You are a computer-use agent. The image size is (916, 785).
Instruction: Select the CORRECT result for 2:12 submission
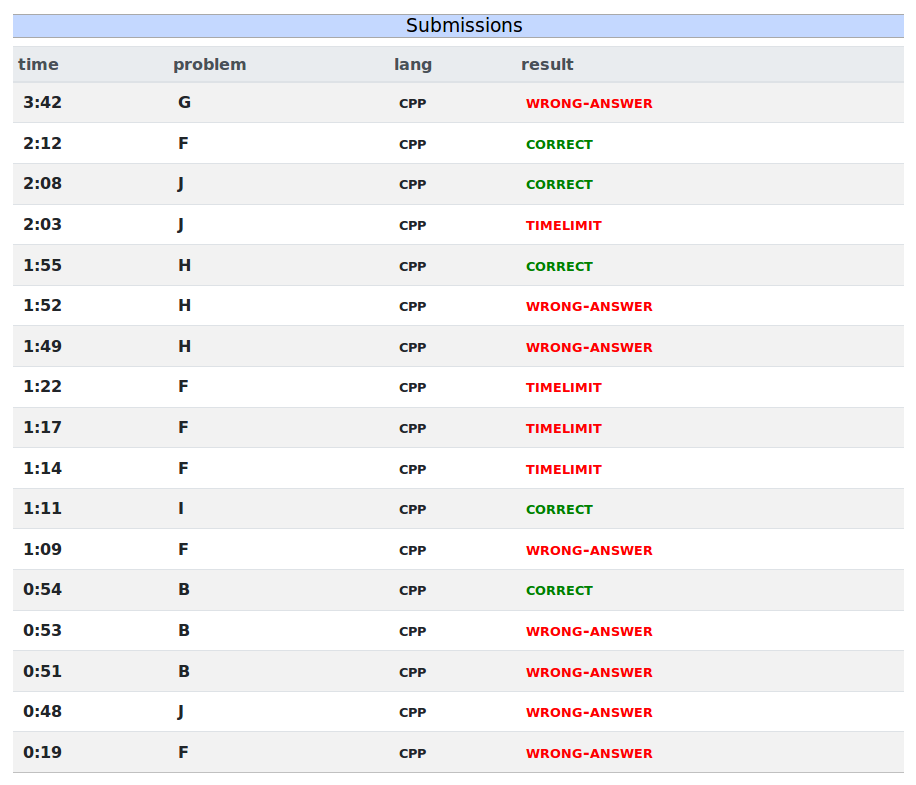[559, 144]
